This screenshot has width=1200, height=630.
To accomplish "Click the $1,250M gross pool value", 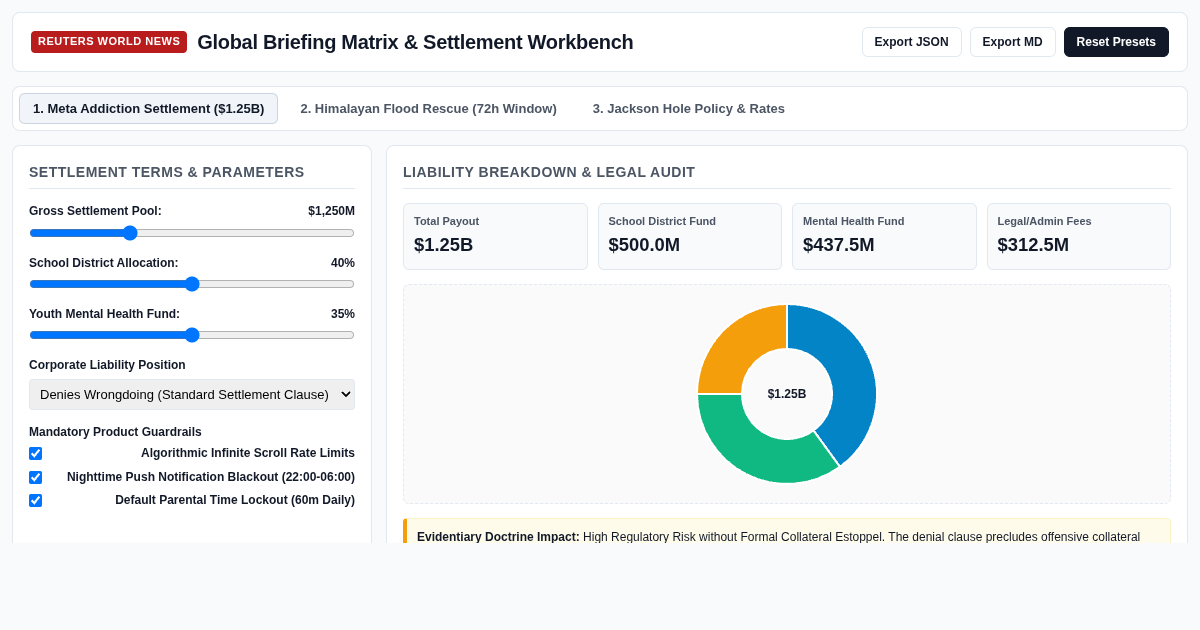I will coord(331,211).
